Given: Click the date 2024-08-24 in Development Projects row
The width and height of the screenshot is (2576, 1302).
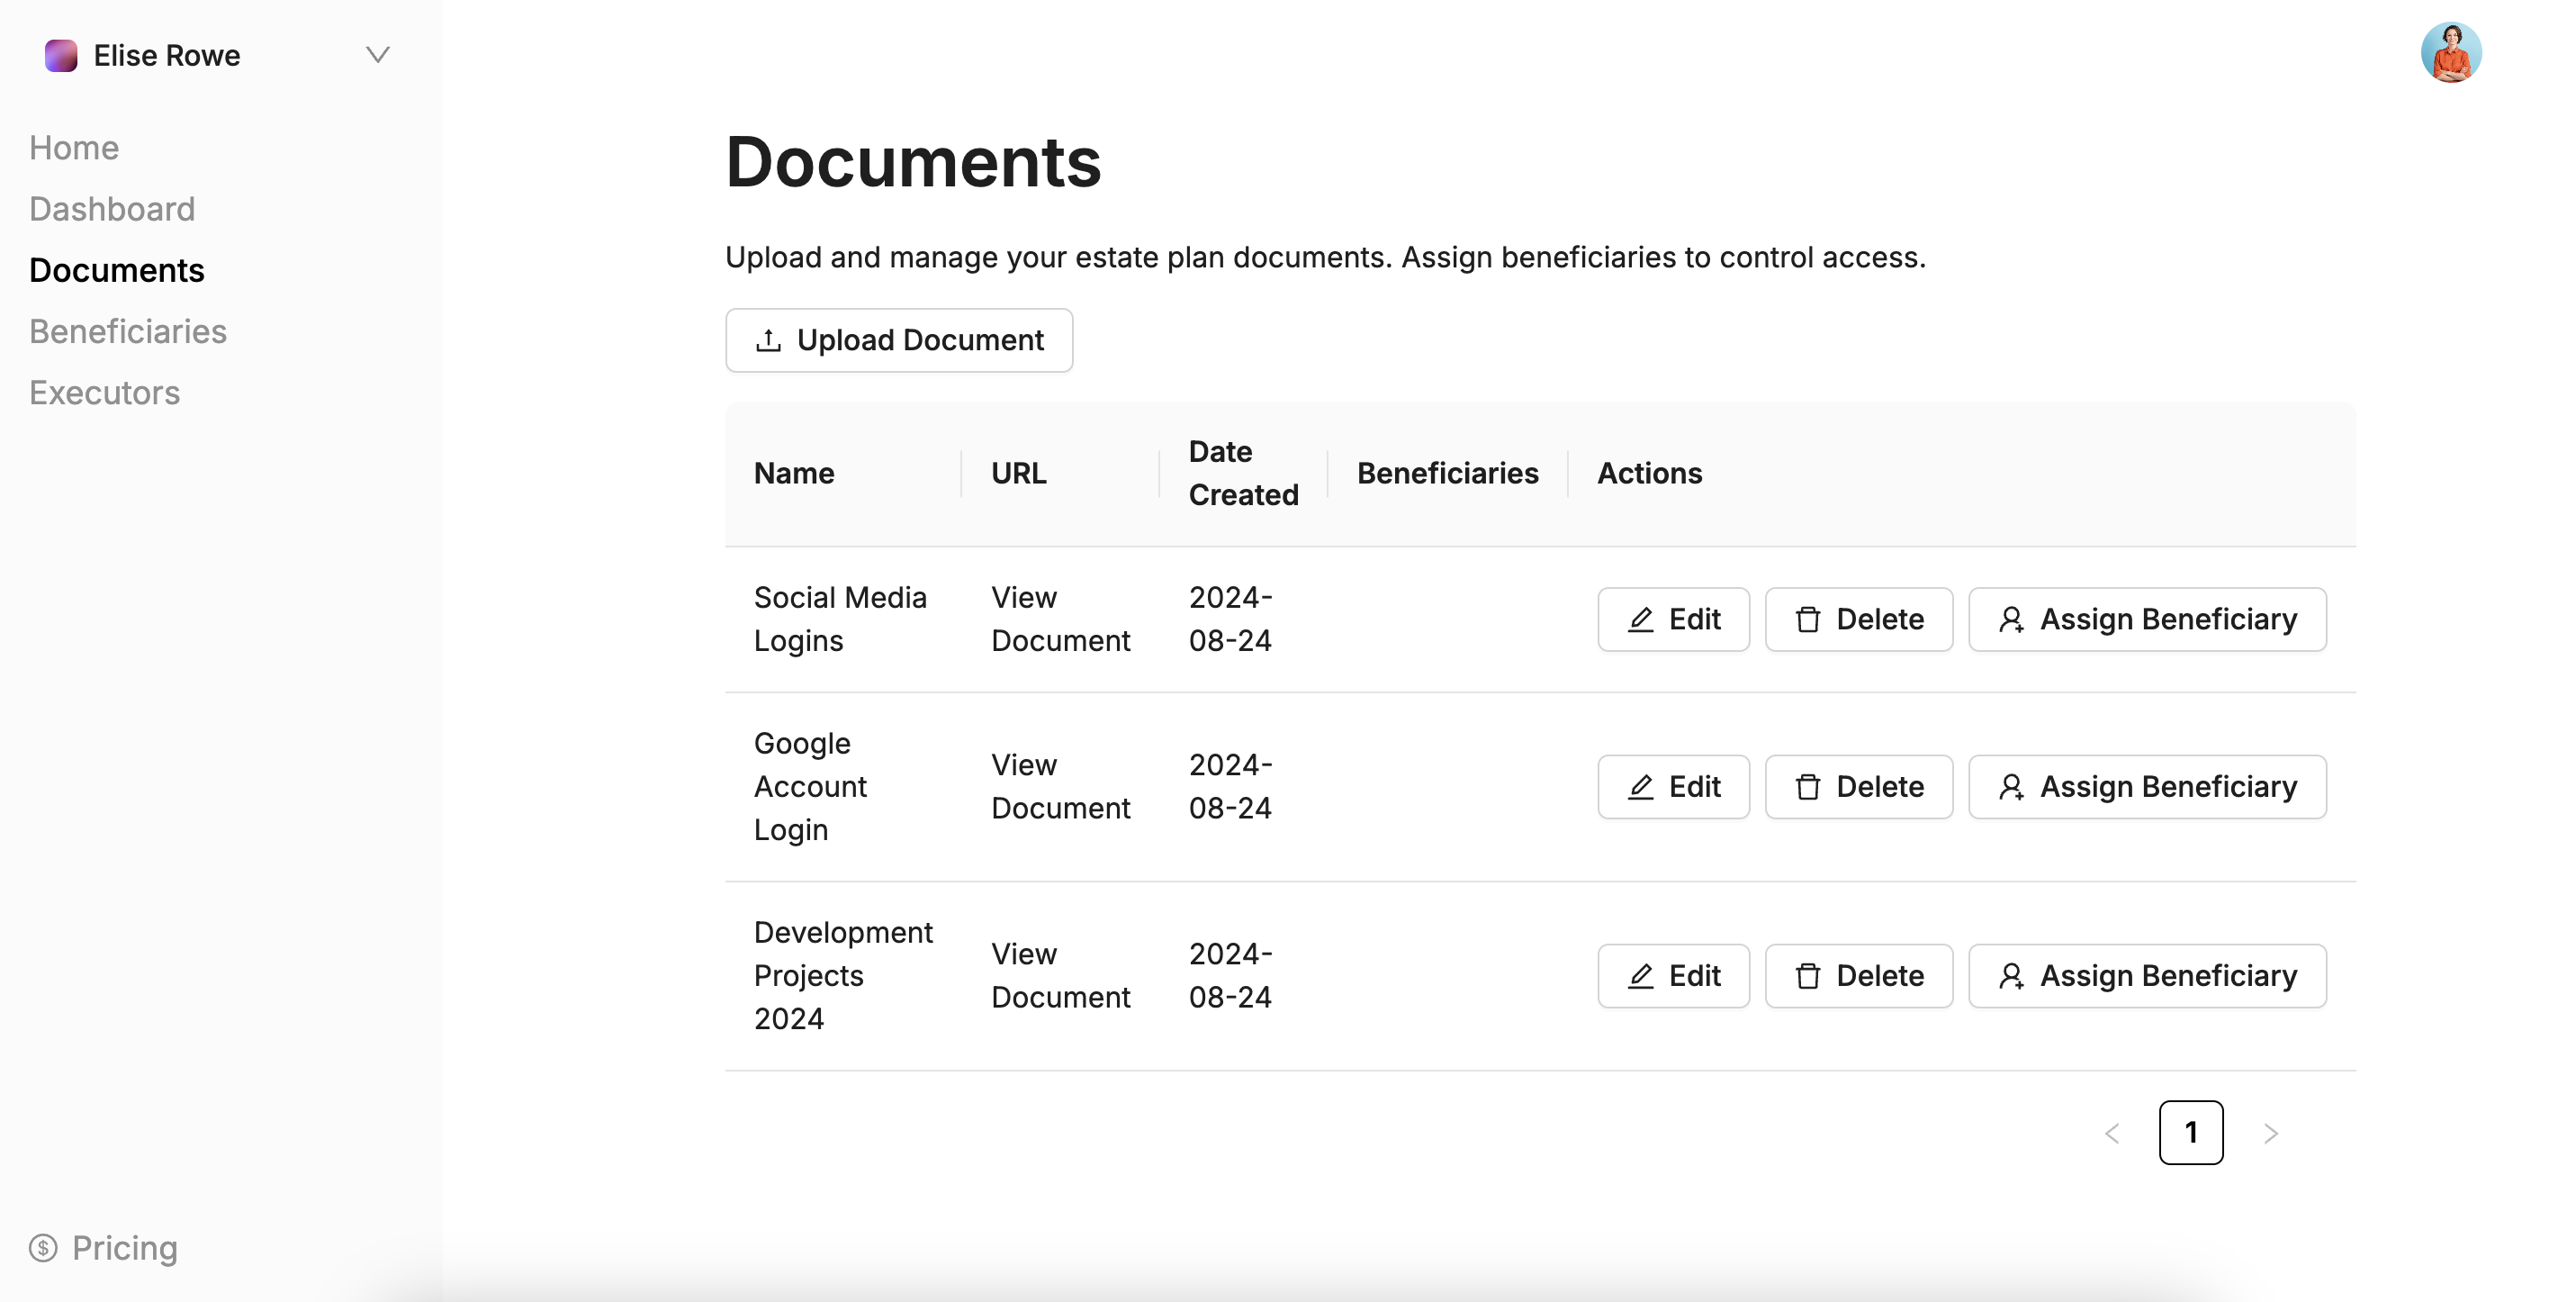Looking at the screenshot, I should click(x=1230, y=975).
